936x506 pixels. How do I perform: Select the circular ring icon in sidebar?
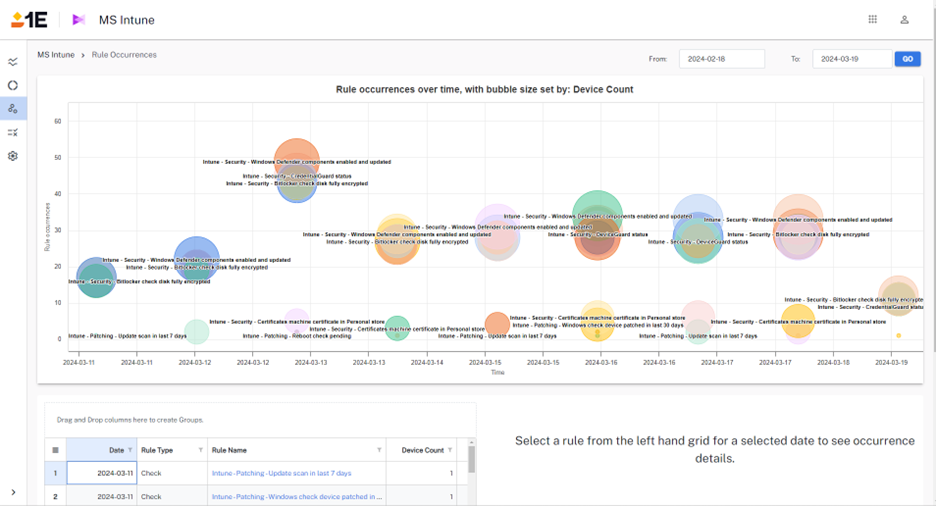[x=13, y=85]
